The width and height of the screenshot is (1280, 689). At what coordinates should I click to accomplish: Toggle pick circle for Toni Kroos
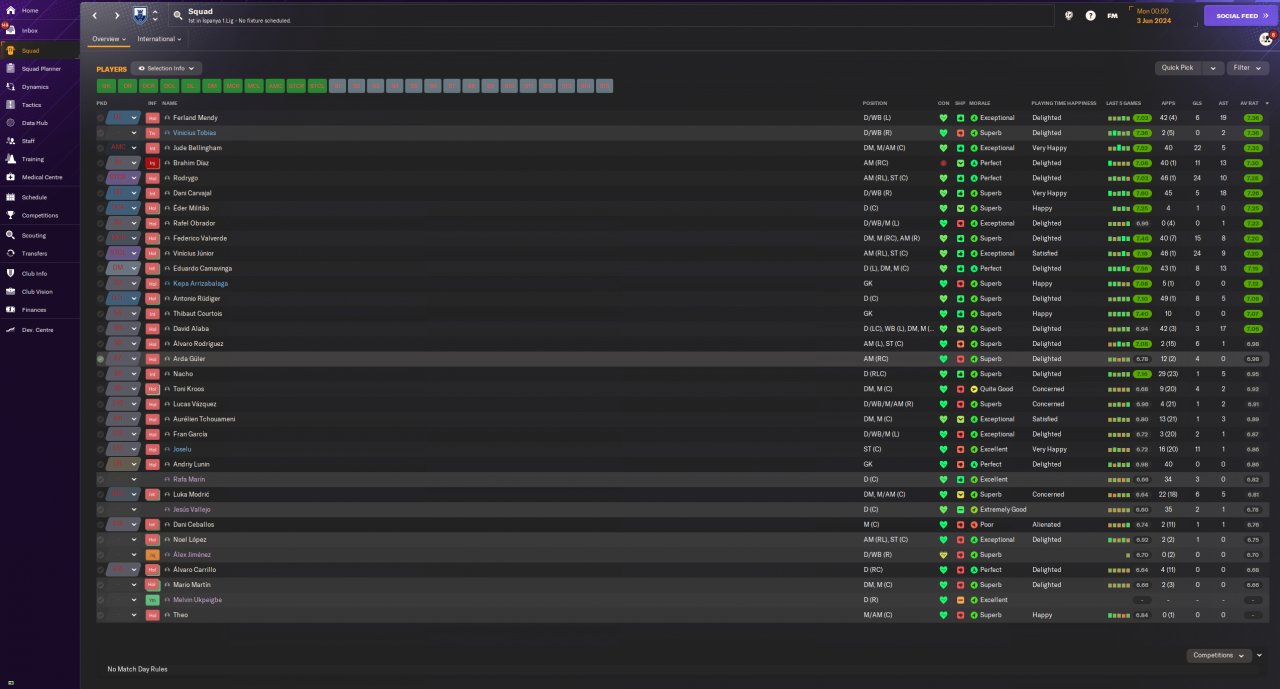pyautogui.click(x=100, y=389)
